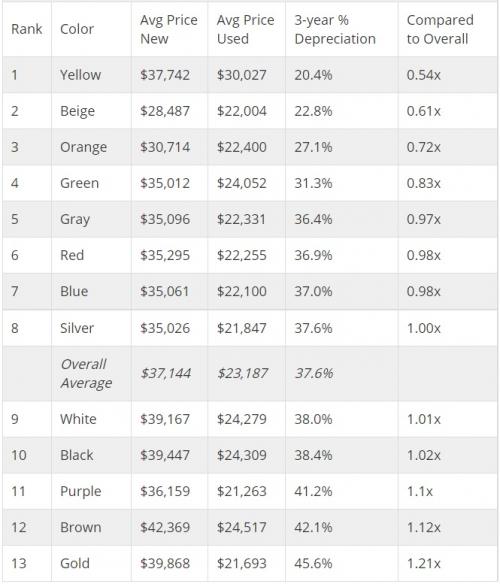Click the Beige row's $28,487 price
Viewport: 500px width, 584px height.
coord(165,111)
